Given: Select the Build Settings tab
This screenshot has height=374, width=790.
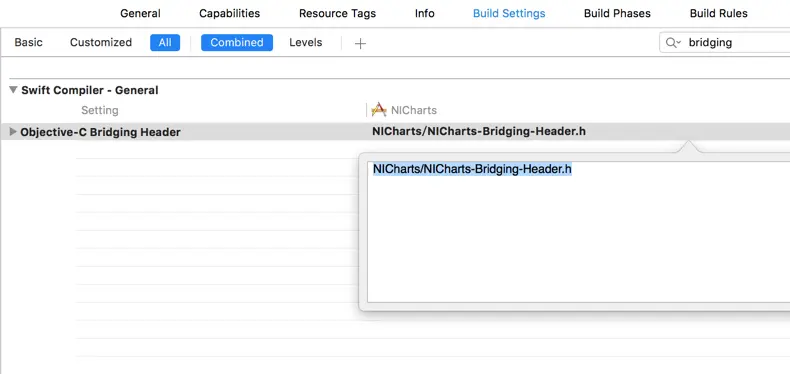Looking at the screenshot, I should click(509, 14).
